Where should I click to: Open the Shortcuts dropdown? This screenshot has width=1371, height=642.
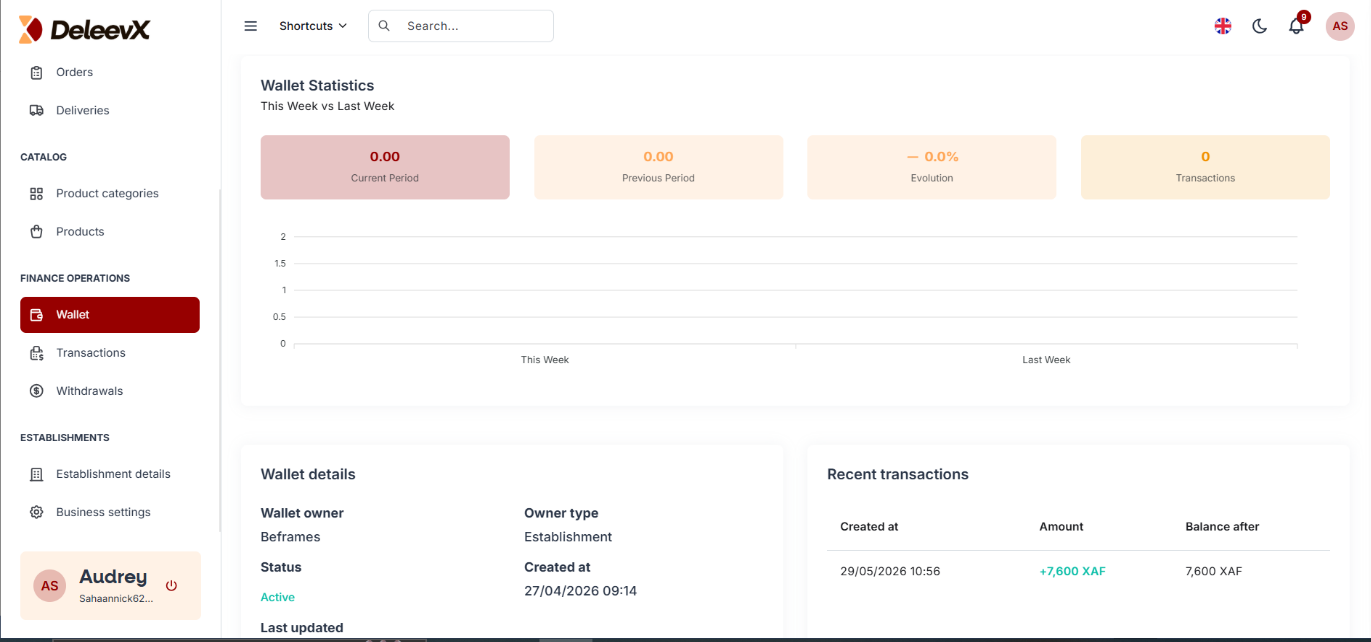pos(313,26)
